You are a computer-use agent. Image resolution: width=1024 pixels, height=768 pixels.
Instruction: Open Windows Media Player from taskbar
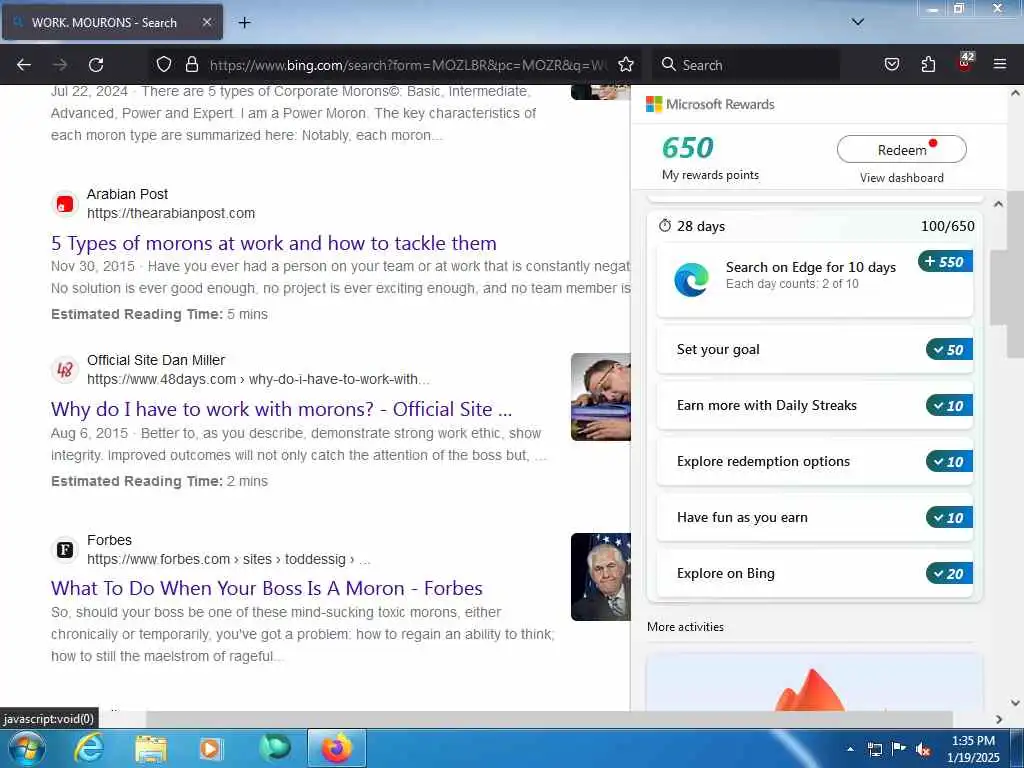click(211, 748)
